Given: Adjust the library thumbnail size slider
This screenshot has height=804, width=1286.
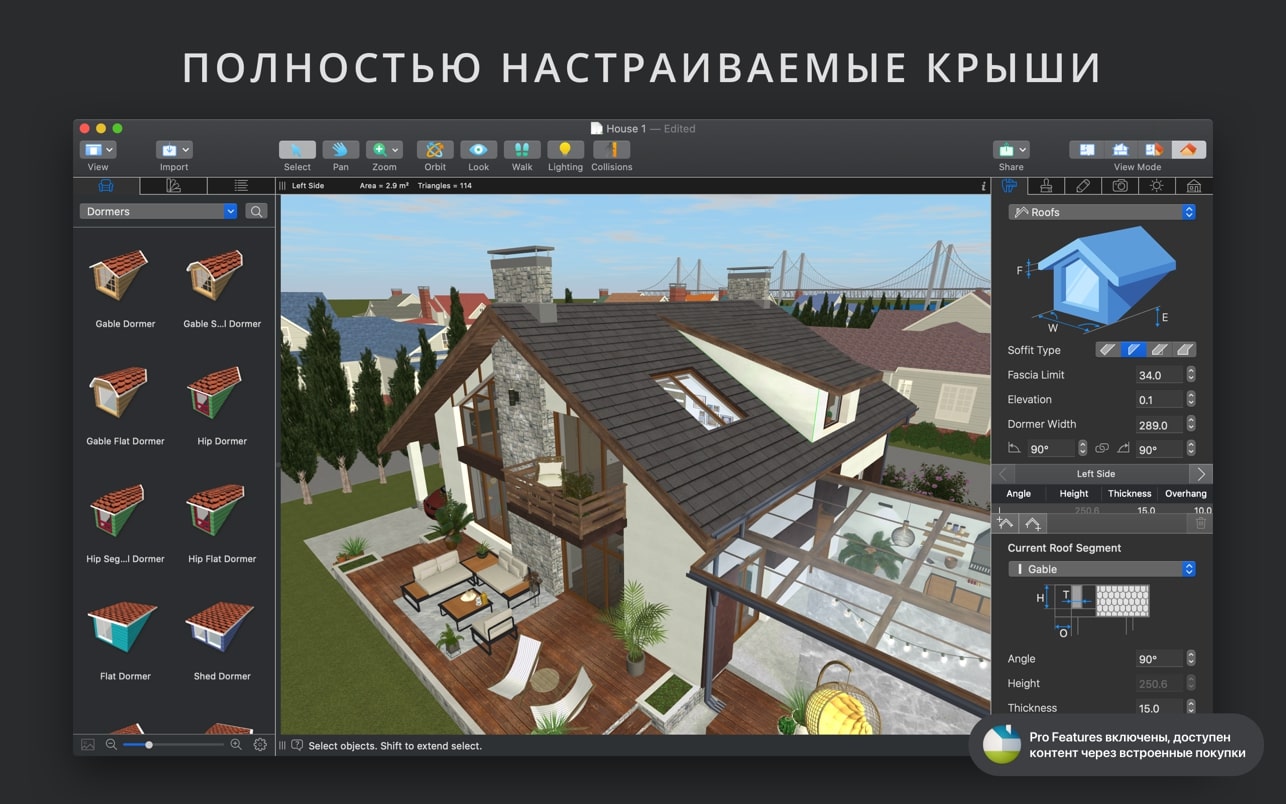Looking at the screenshot, I should pyautogui.click(x=149, y=745).
